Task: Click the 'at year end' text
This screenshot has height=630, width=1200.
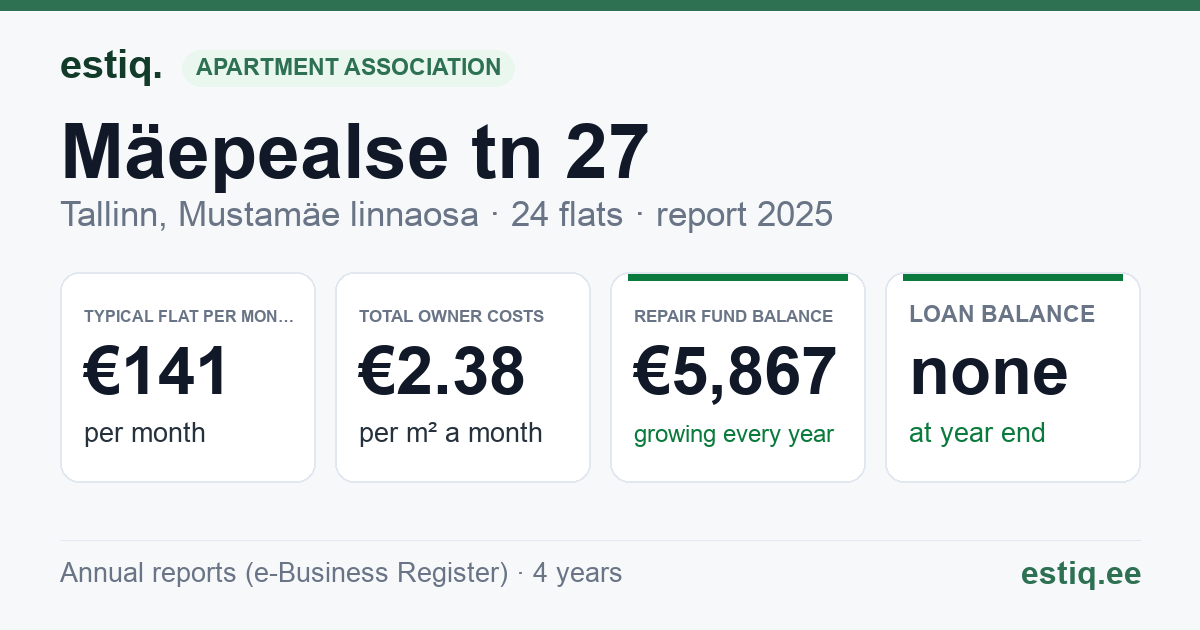Action: (x=977, y=433)
